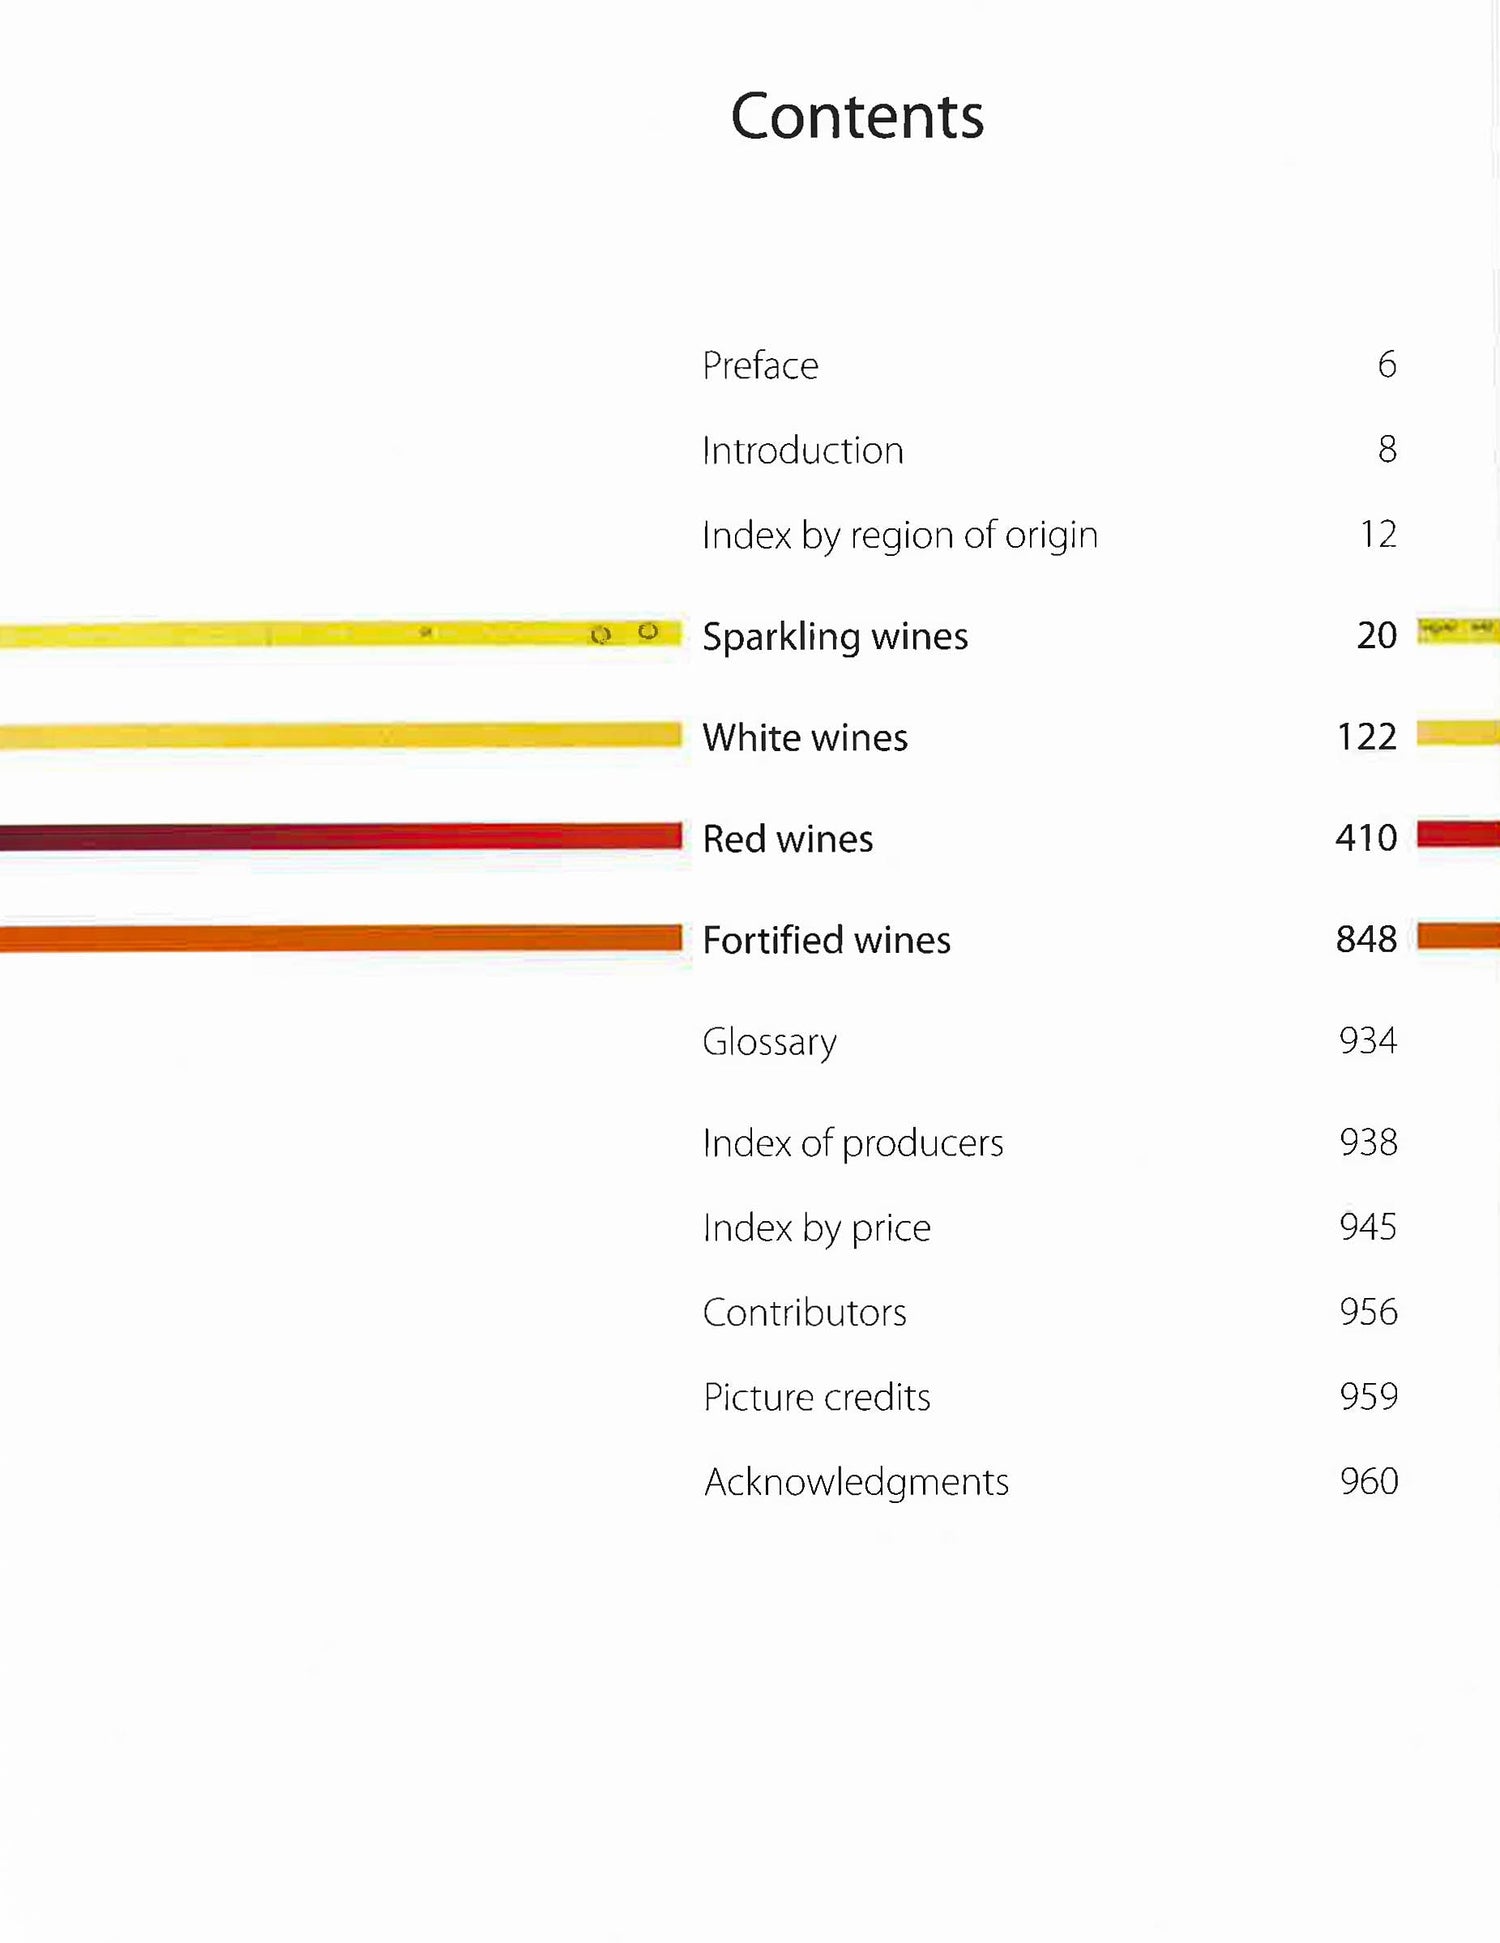Image resolution: width=1500 pixels, height=1943 pixels.
Task: Click the long yellow bar left of Sparkling wines
Action: click(340, 634)
